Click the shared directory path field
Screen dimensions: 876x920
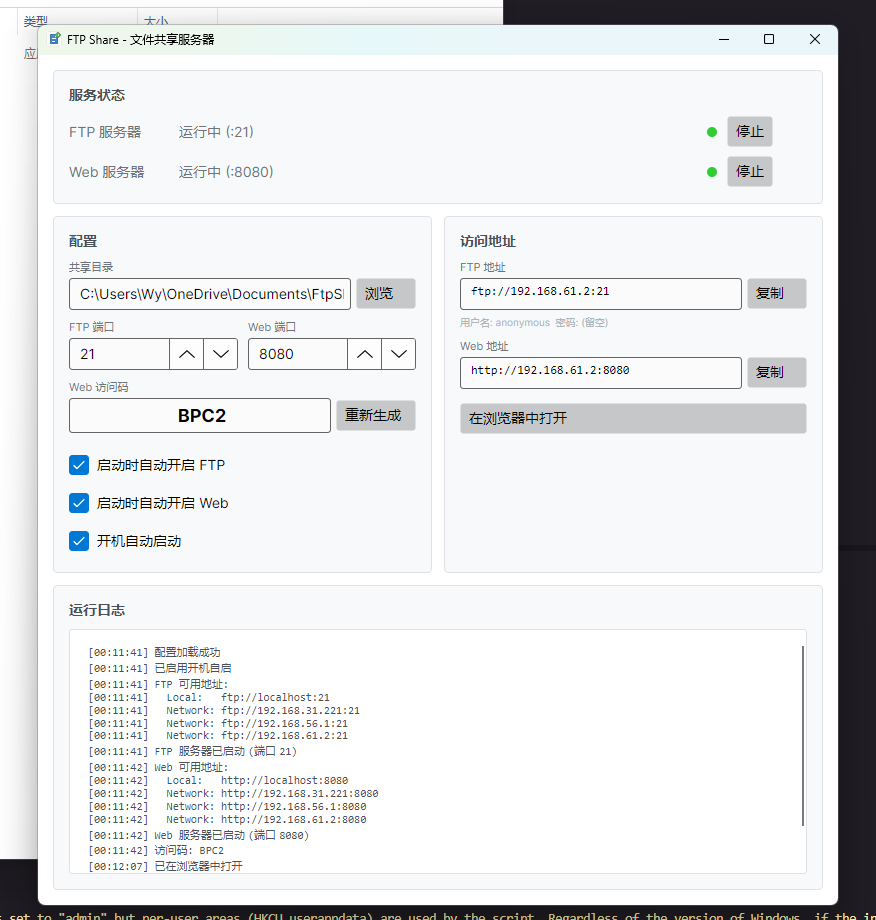(x=210, y=294)
